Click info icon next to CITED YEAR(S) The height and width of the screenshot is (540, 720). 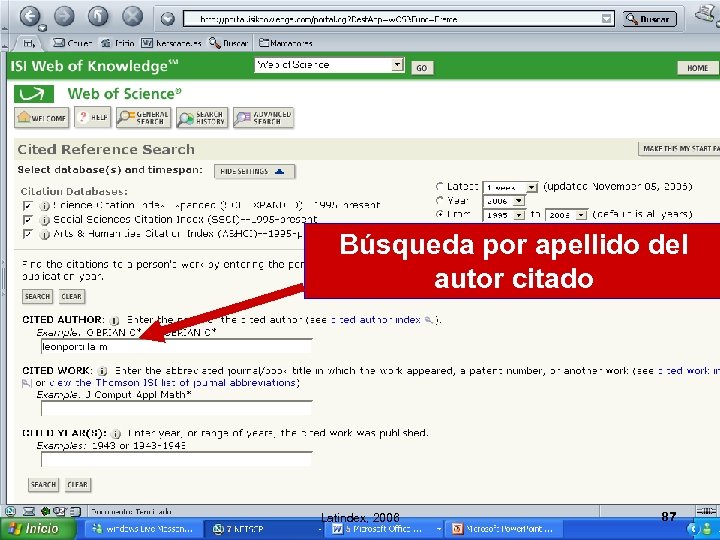pos(116,433)
